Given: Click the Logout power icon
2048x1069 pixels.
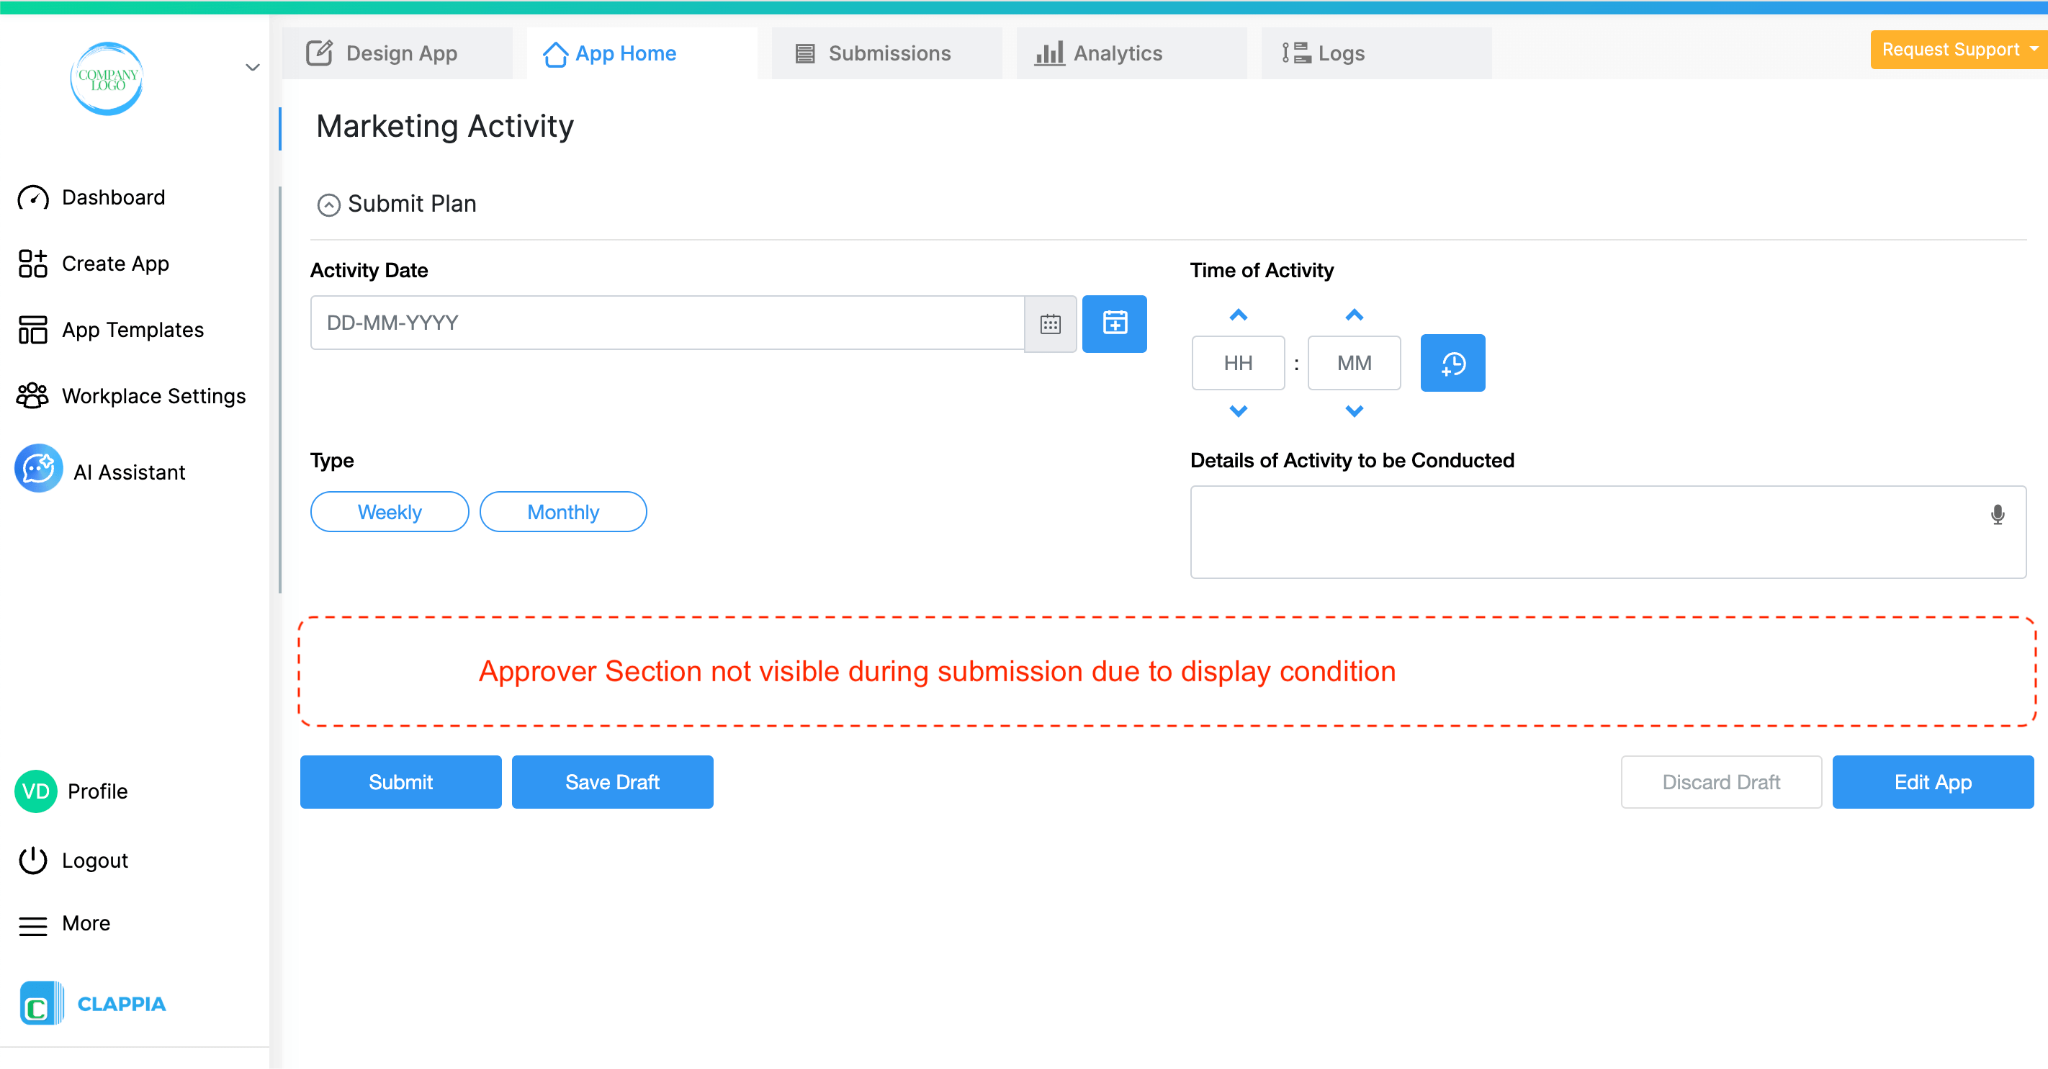Looking at the screenshot, I should tap(31, 859).
